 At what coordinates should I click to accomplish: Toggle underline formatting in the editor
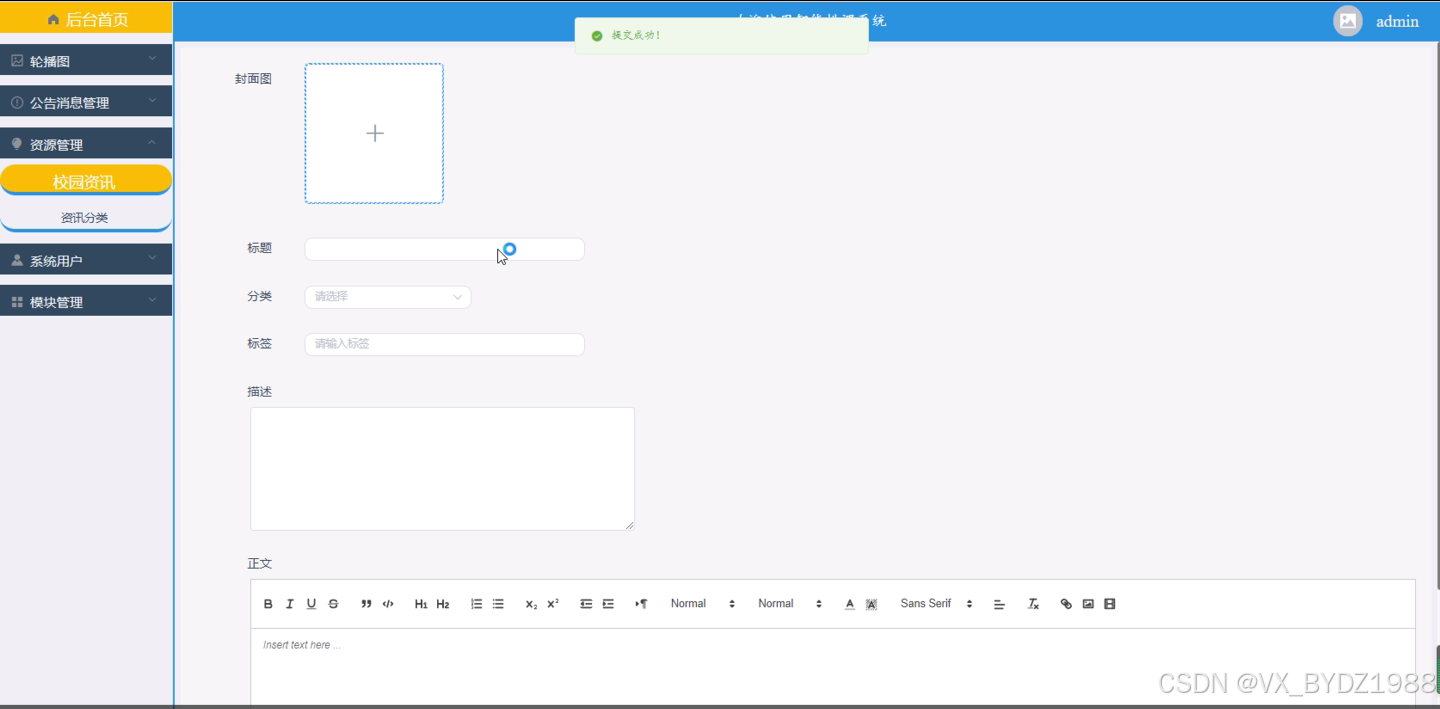311,604
